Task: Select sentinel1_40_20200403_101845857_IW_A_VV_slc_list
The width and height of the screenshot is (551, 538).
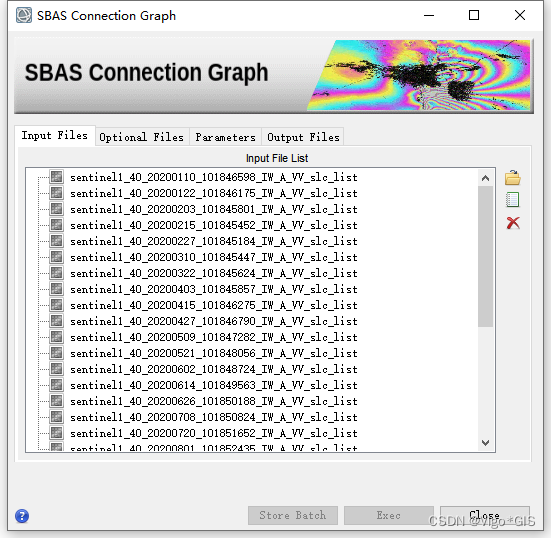Action: [214, 289]
